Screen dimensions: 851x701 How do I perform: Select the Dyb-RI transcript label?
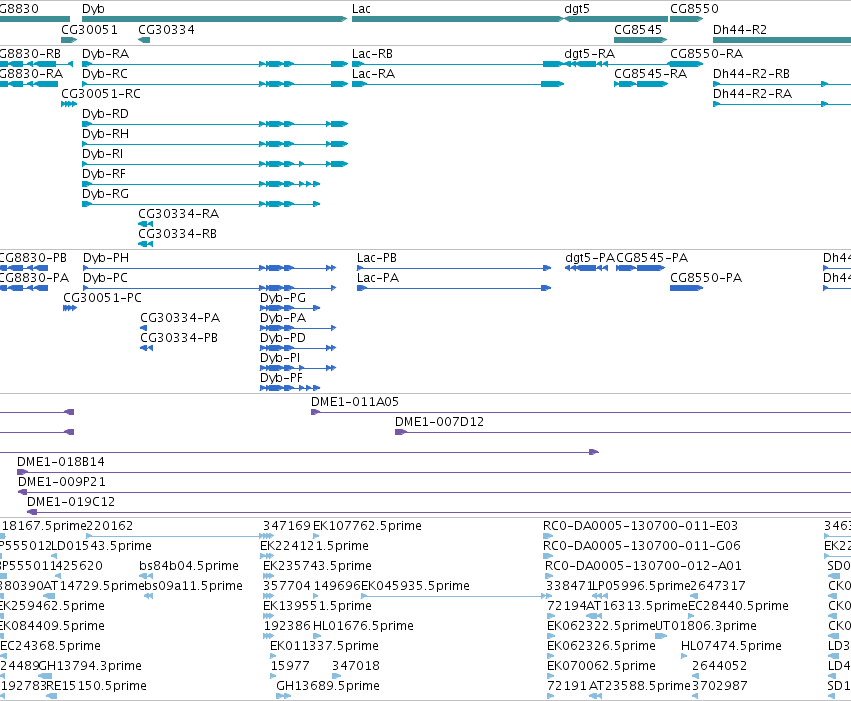pyautogui.click(x=103, y=154)
